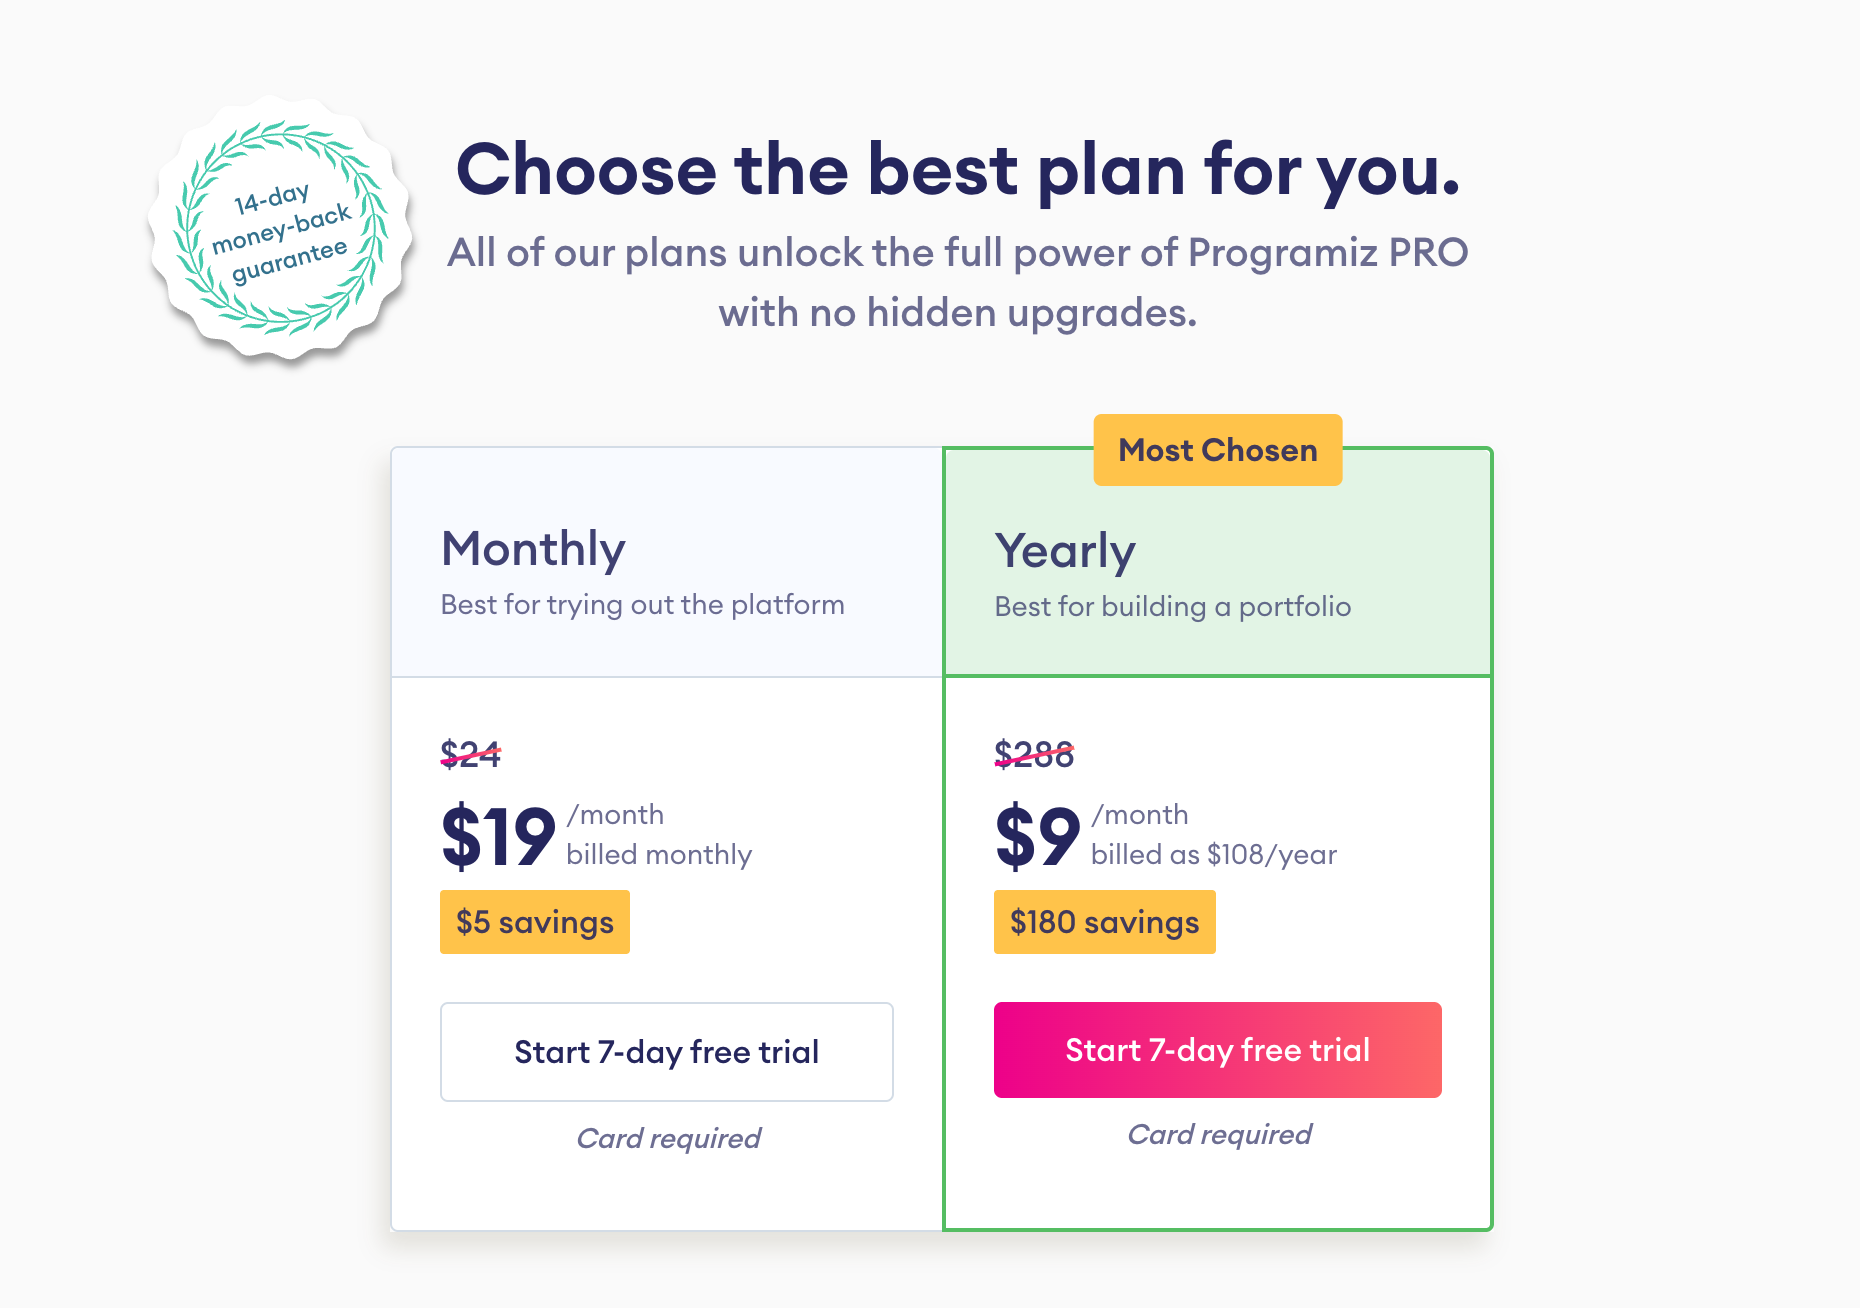Click the $9 per month price

click(x=1036, y=836)
